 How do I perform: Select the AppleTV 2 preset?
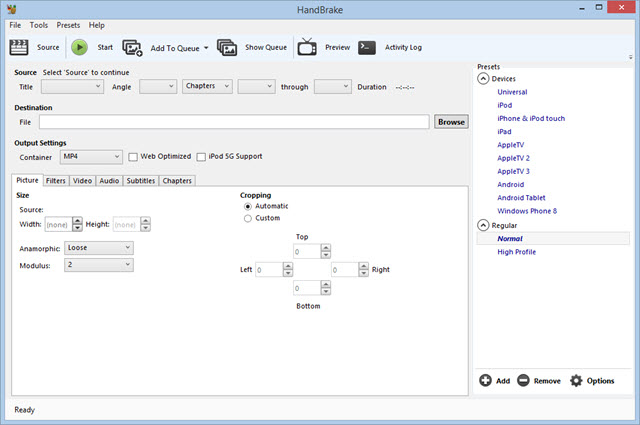(x=513, y=158)
